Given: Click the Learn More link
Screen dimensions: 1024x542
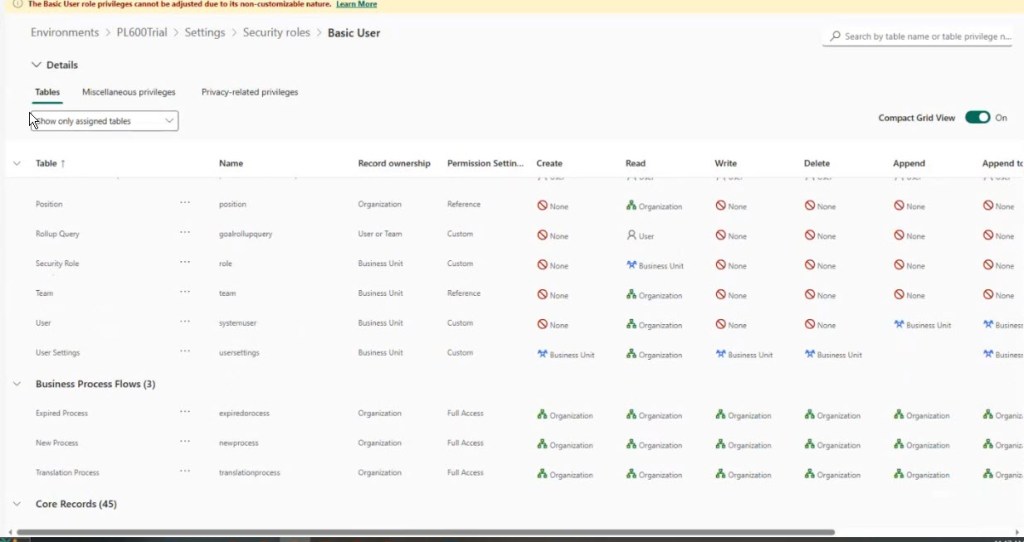Looking at the screenshot, I should click(x=356, y=4).
